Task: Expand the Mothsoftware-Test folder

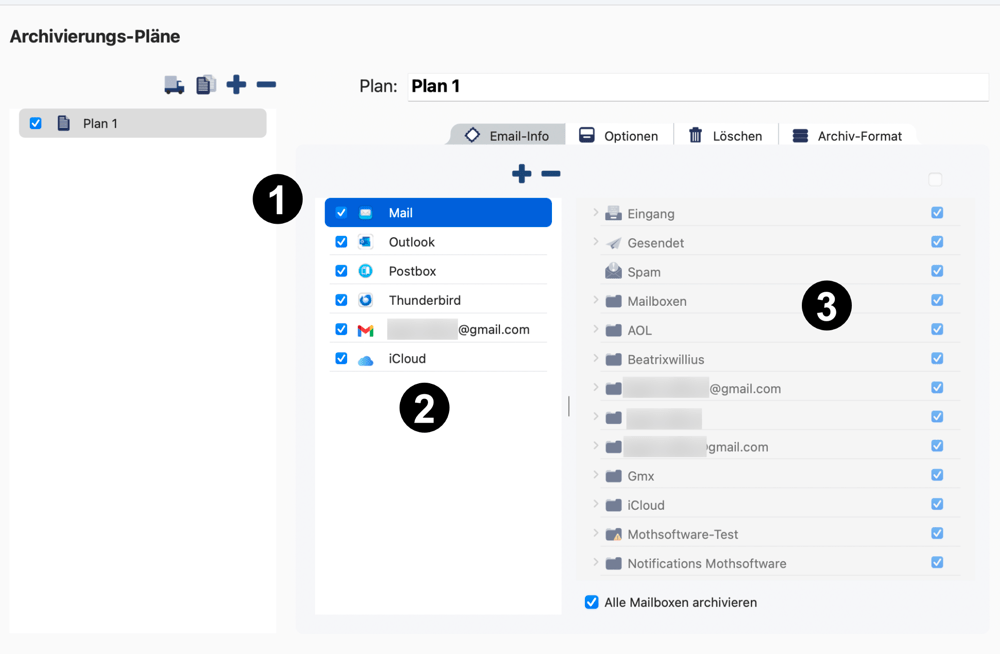Action: tap(596, 534)
